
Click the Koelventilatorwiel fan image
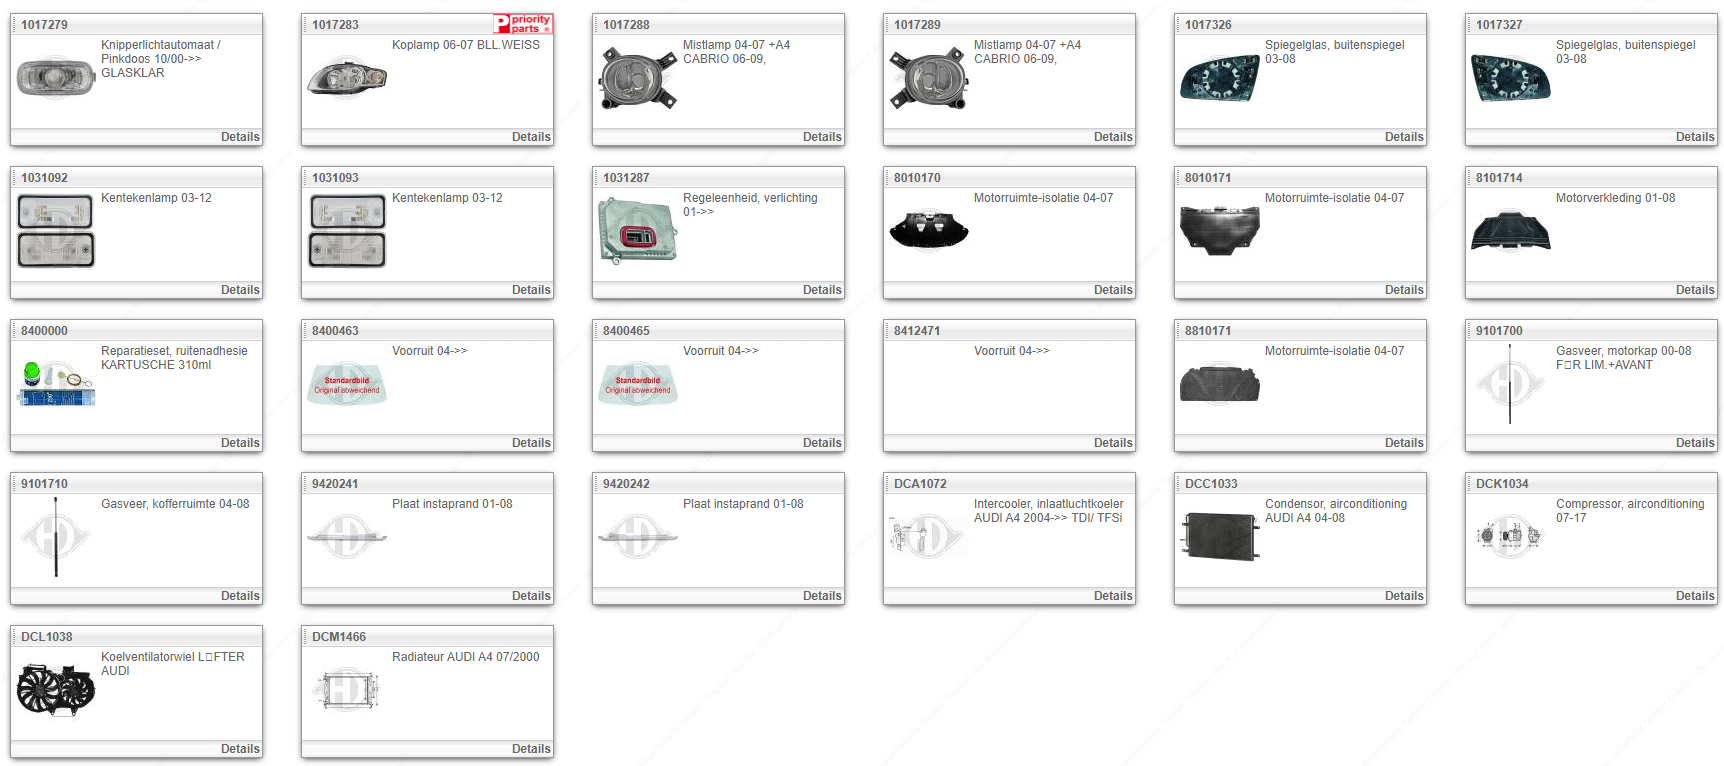[56, 690]
